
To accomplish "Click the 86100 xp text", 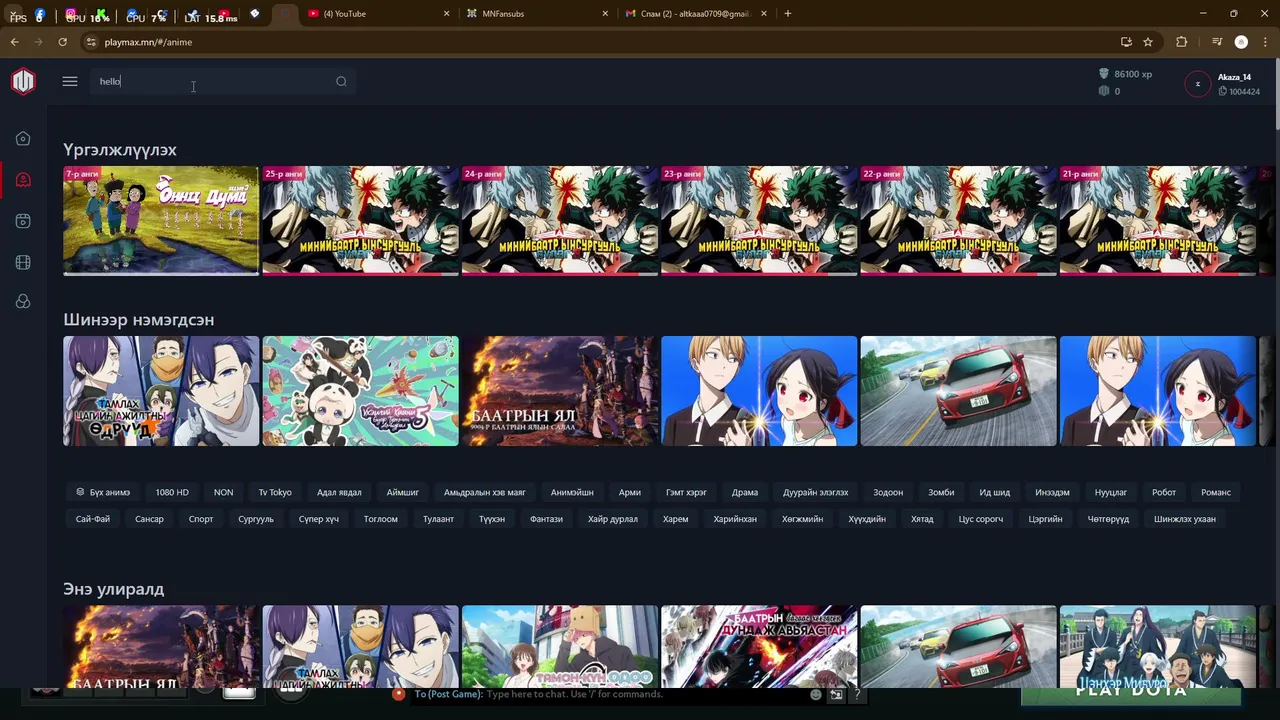I will (1133, 74).
